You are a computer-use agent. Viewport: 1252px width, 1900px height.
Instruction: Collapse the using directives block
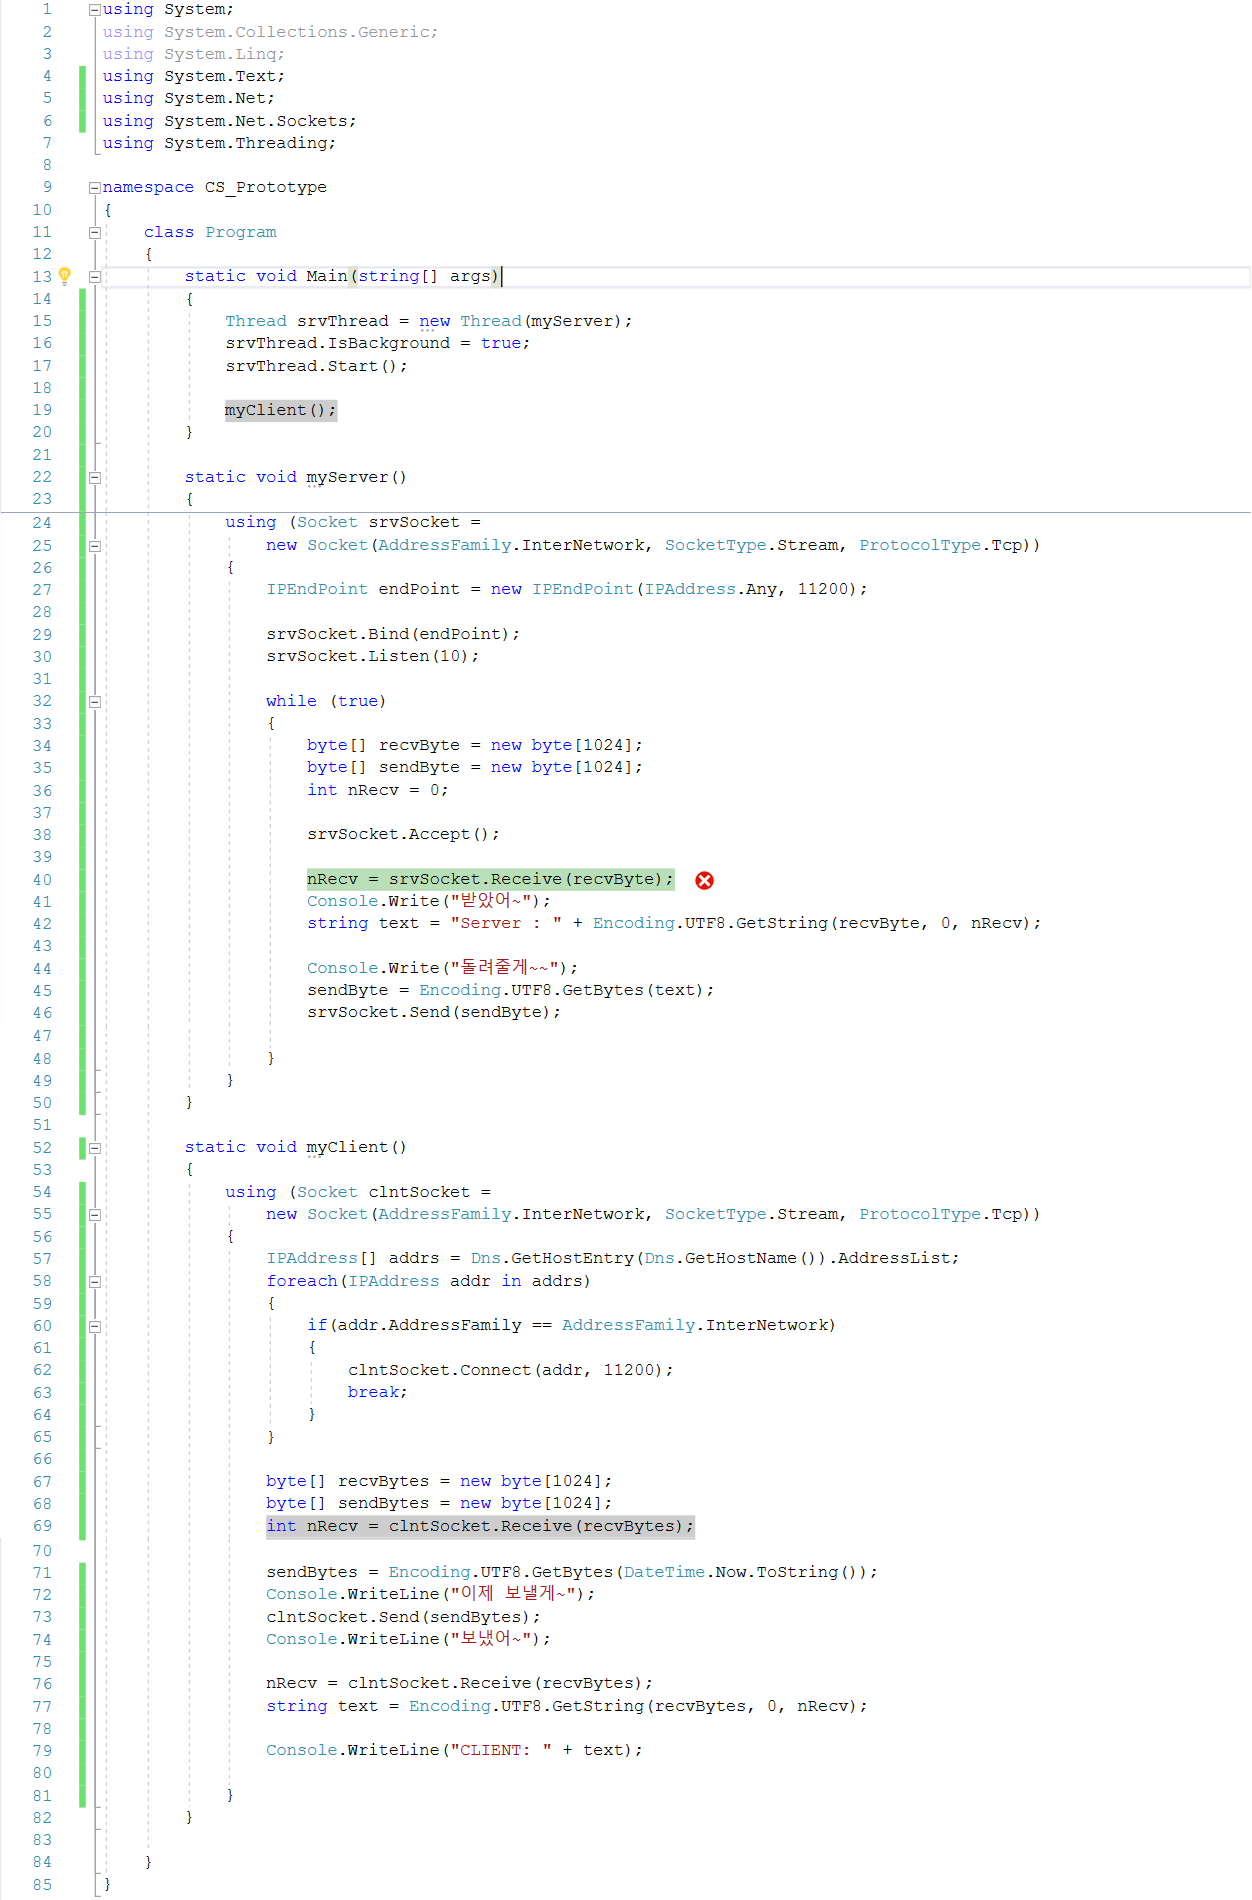click(95, 10)
